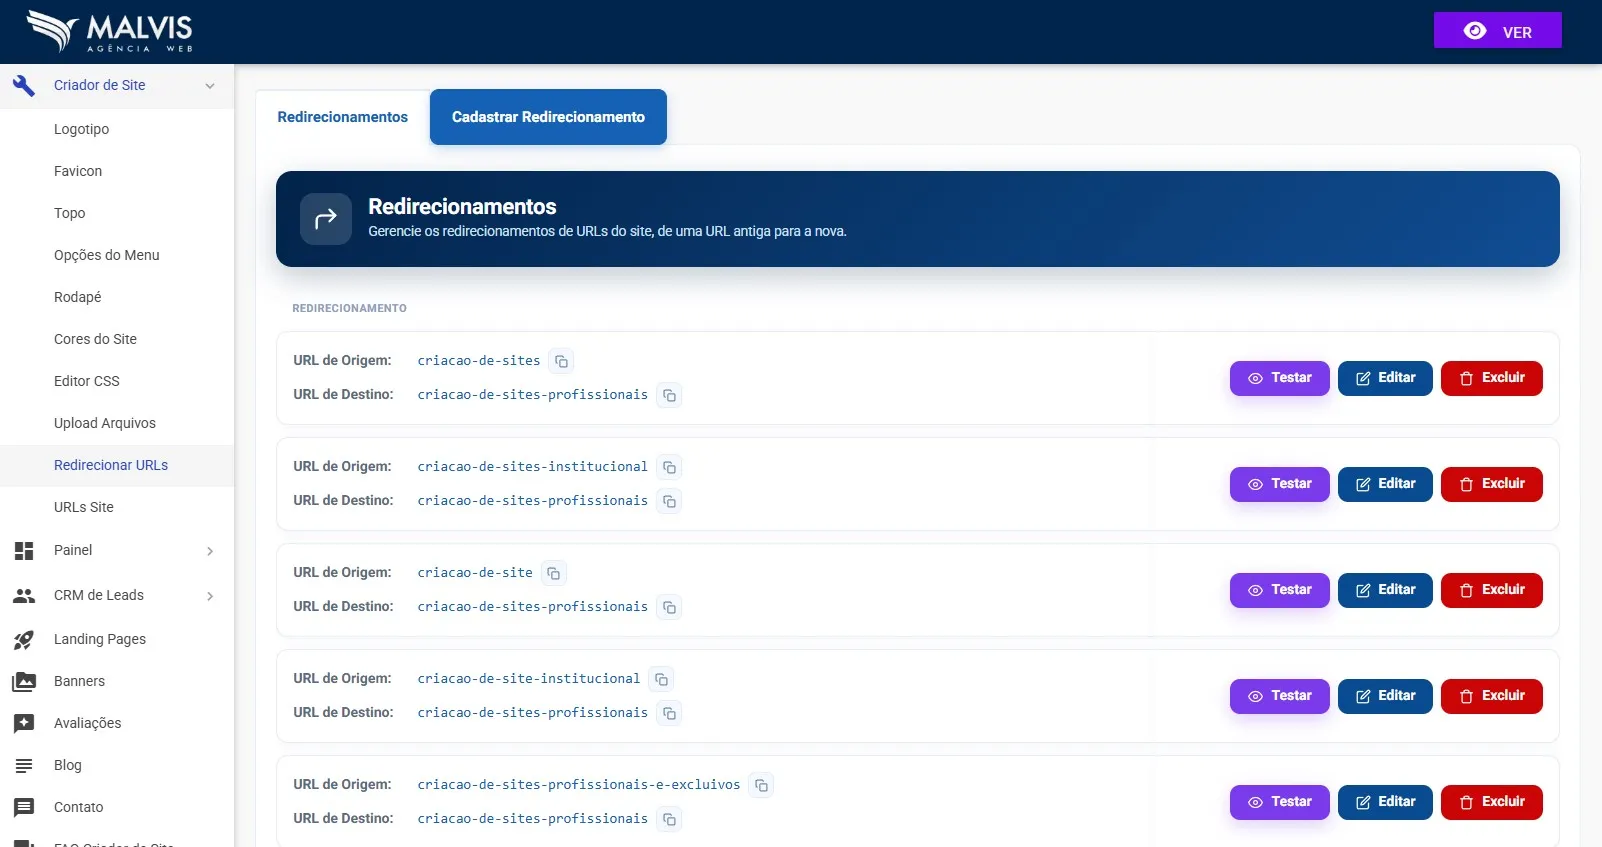1602x847 pixels.
Task: Copy destination URL in criacao-de-site row
Action: coord(670,607)
